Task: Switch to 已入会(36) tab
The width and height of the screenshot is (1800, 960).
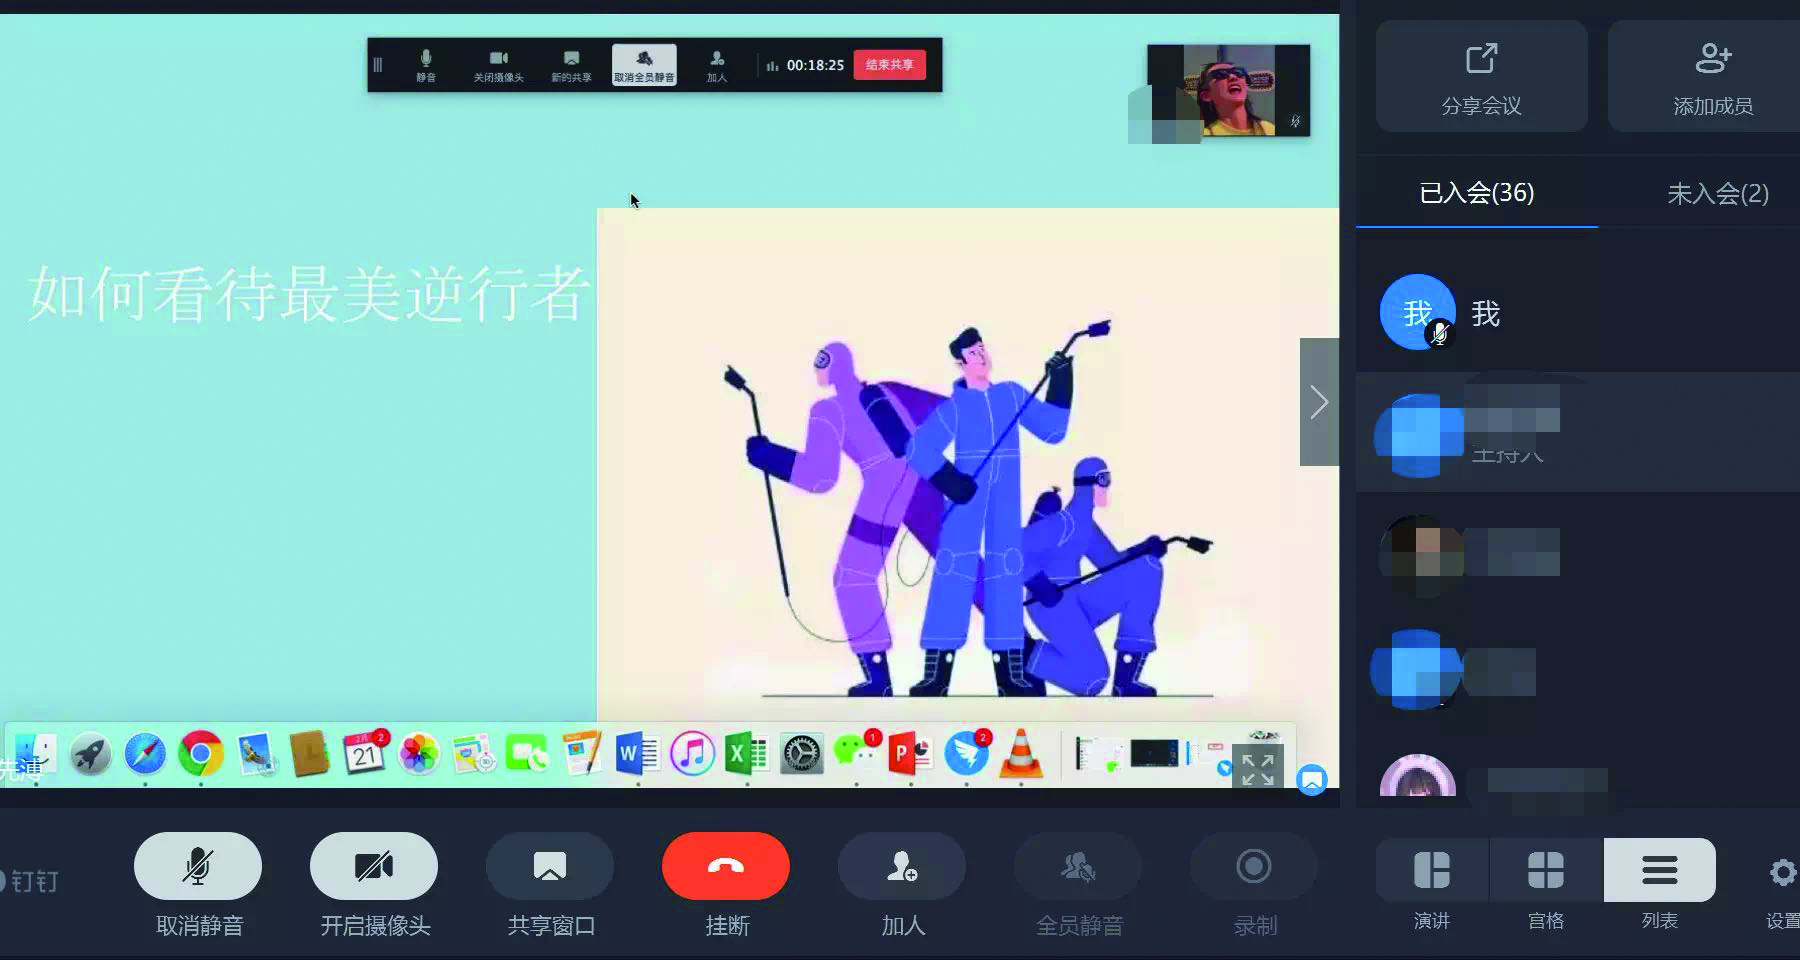Action: pos(1477,193)
